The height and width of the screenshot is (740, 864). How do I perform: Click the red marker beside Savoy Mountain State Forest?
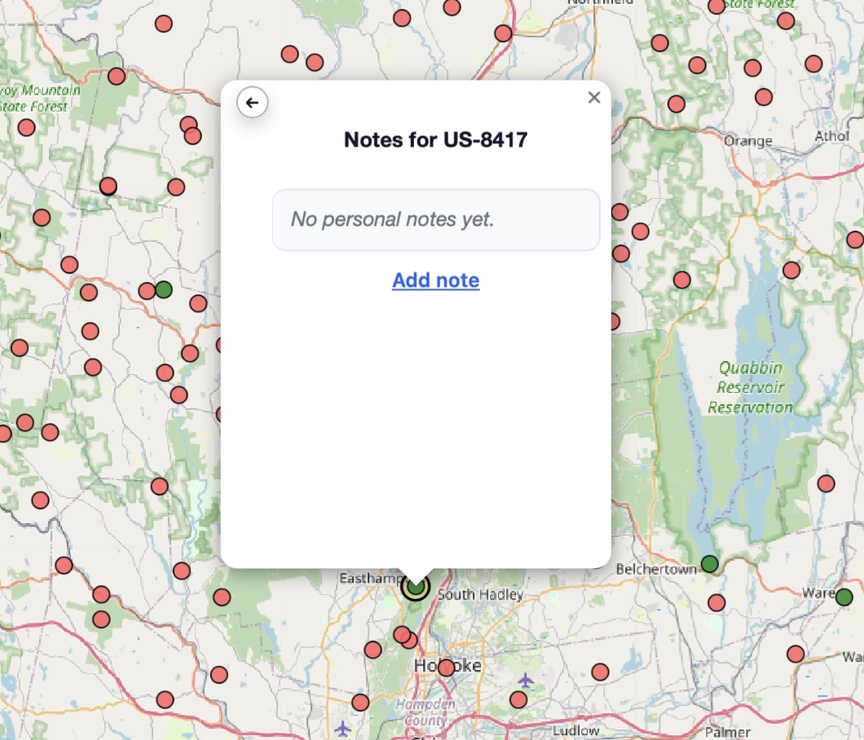coord(116,76)
